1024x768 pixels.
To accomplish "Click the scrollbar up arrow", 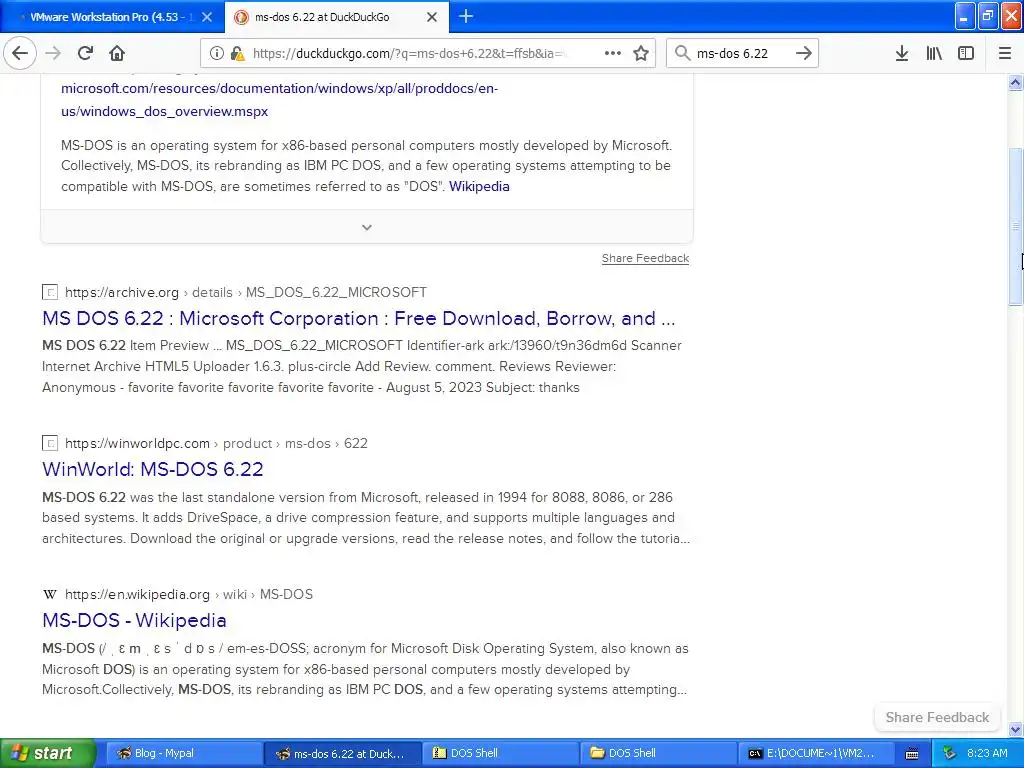I will pyautogui.click(x=1015, y=82).
